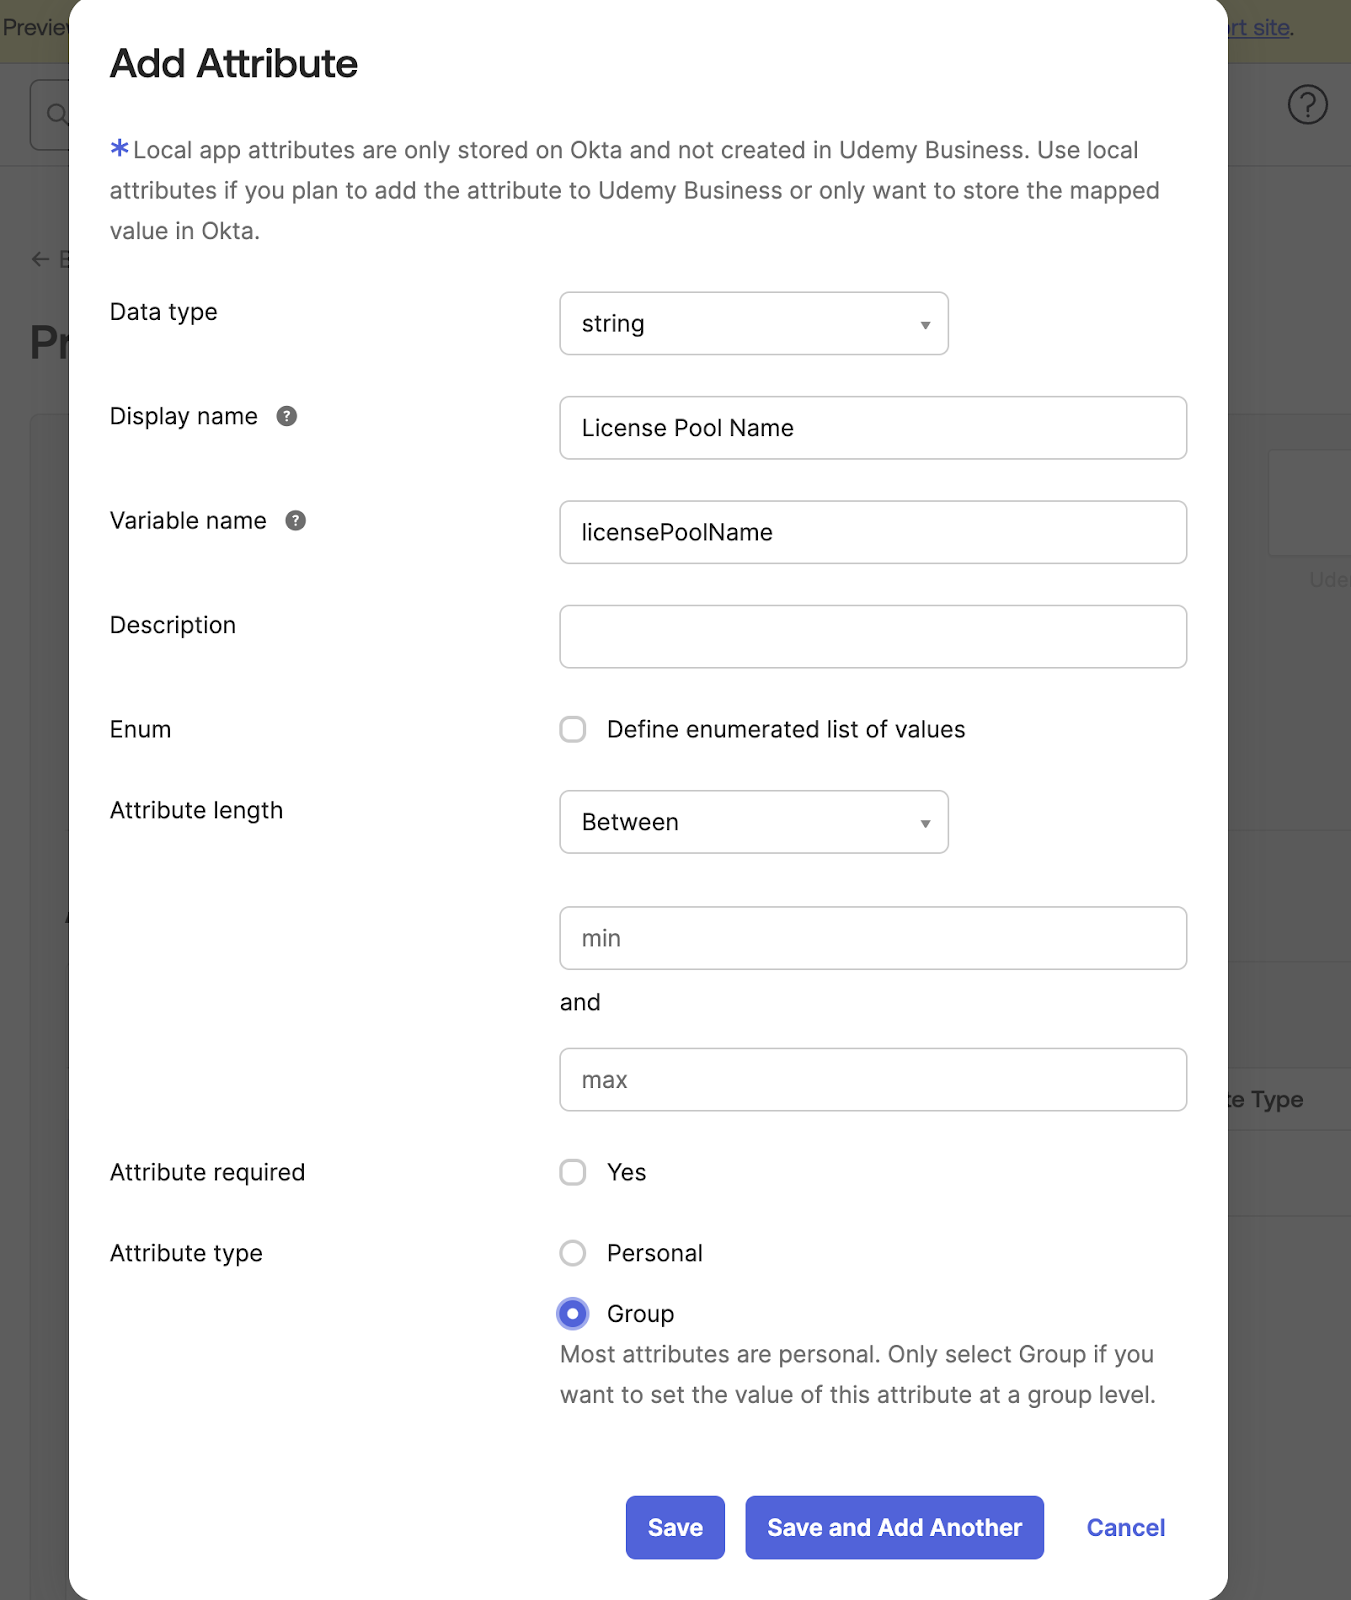Check the Attribute required Yes box
The height and width of the screenshot is (1600, 1351).
click(573, 1172)
